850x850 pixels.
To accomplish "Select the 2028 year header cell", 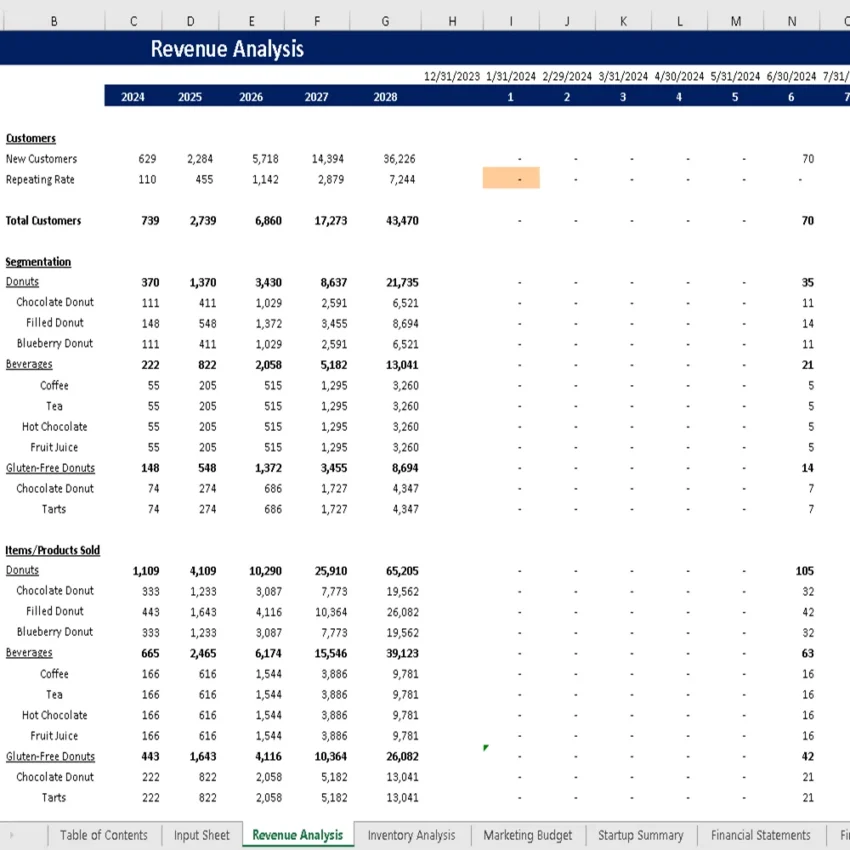I will 385,96.
